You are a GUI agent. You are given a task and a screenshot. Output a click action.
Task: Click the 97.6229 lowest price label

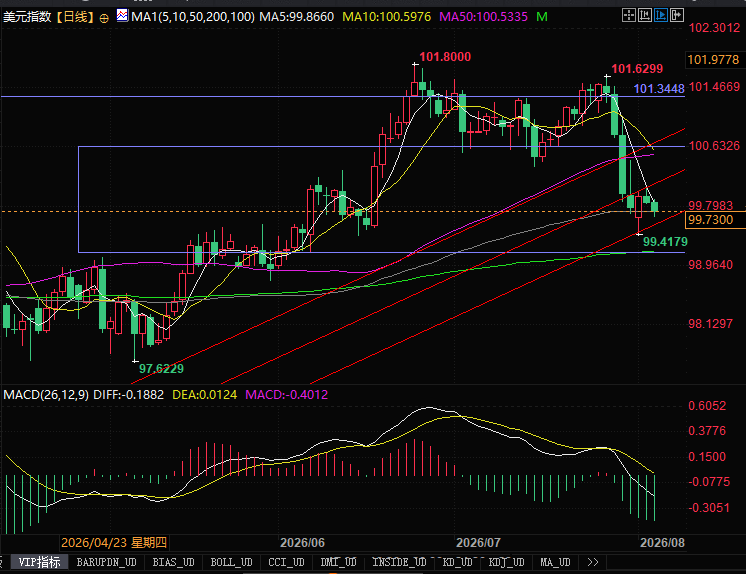(x=161, y=368)
